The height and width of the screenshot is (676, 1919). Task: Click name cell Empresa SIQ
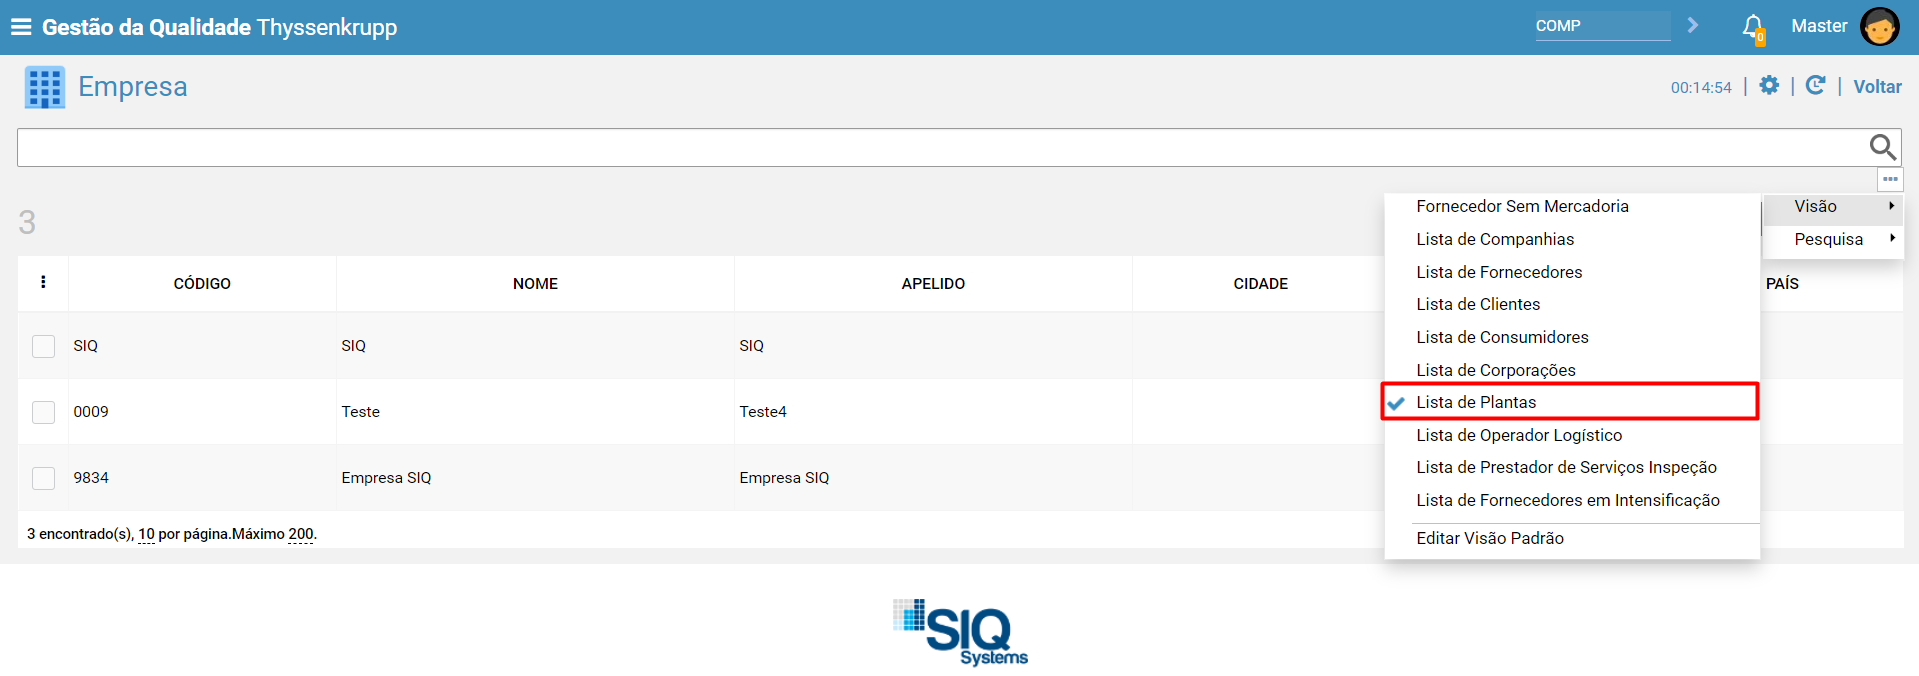click(386, 478)
